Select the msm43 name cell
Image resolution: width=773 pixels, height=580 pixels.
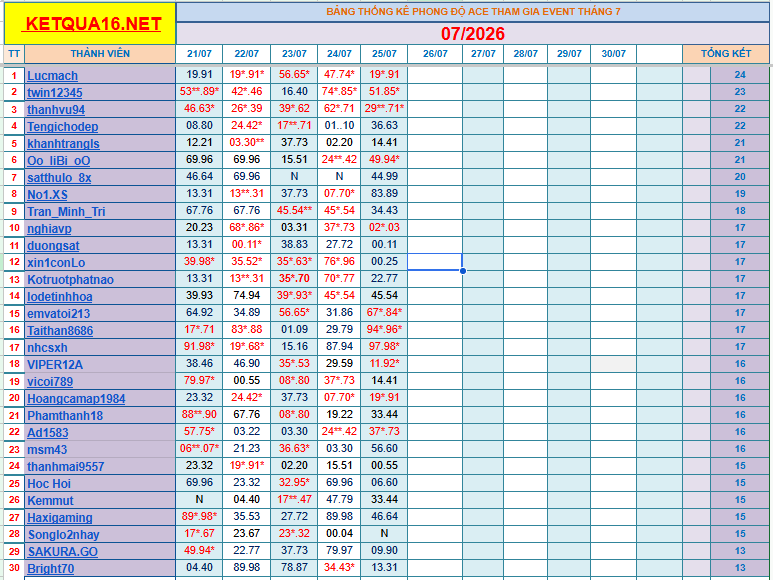tap(100, 449)
